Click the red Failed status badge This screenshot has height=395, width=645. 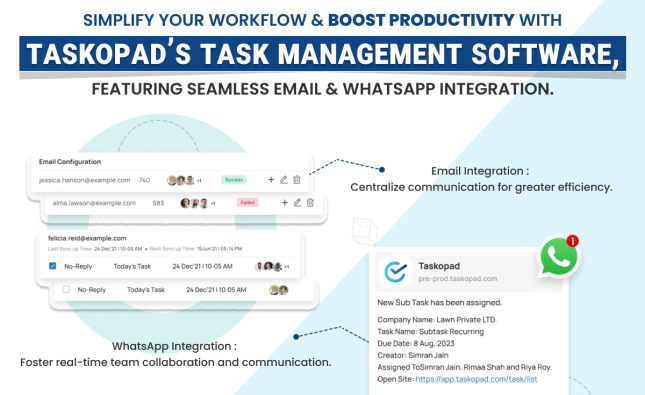tap(247, 202)
